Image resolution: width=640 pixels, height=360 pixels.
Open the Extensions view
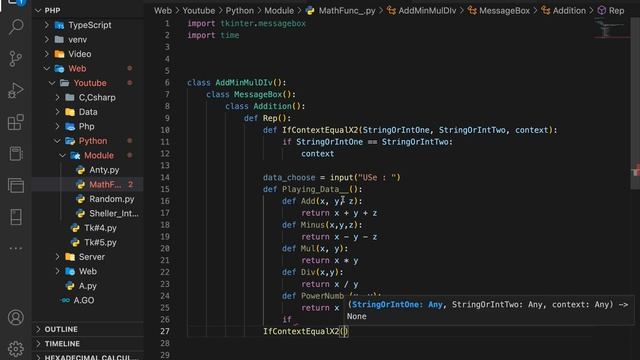tap(16, 122)
